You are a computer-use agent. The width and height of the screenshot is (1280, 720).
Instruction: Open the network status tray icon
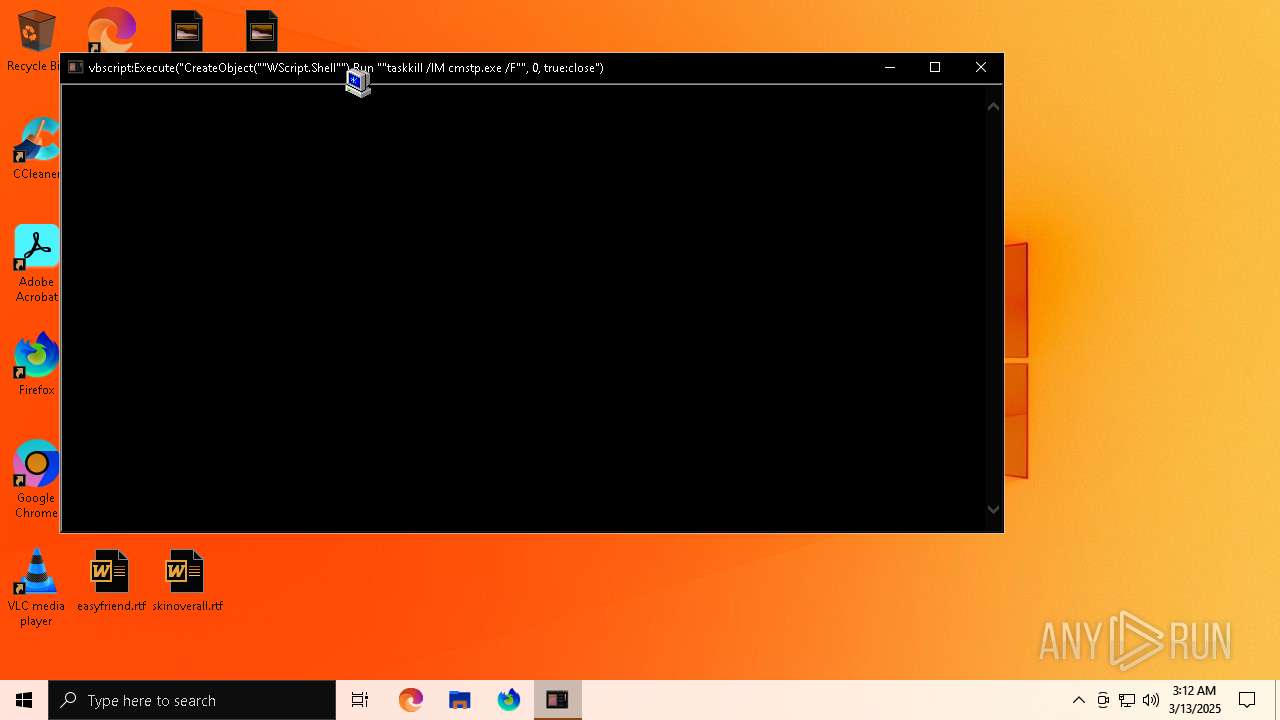pos(1127,700)
